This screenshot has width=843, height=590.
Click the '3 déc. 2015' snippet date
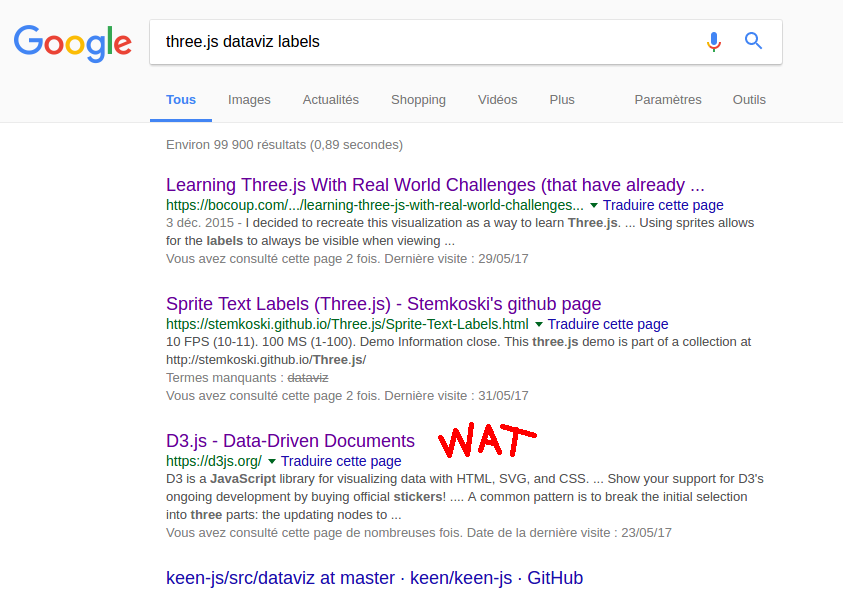click(200, 223)
